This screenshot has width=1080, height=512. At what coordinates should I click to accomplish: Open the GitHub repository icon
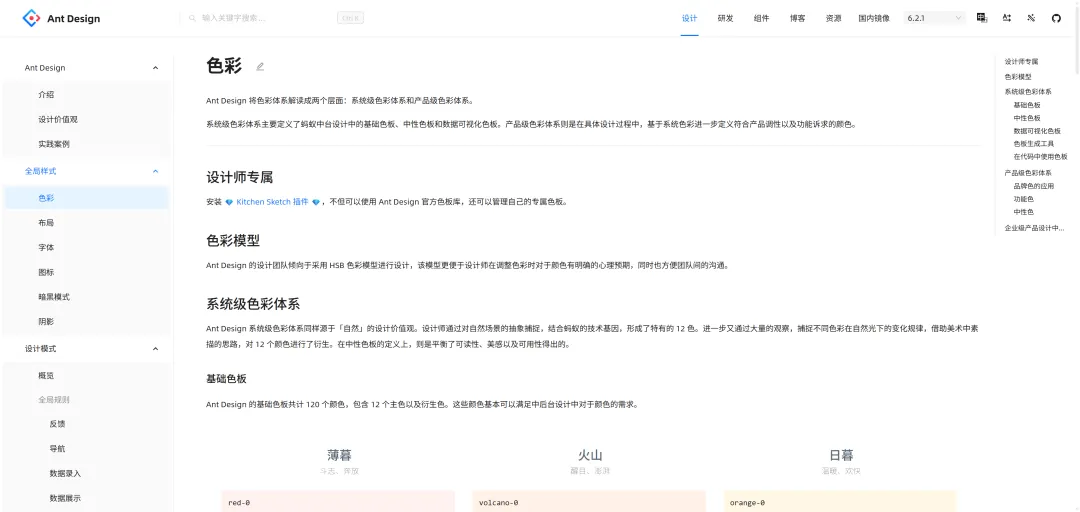coord(1057,19)
